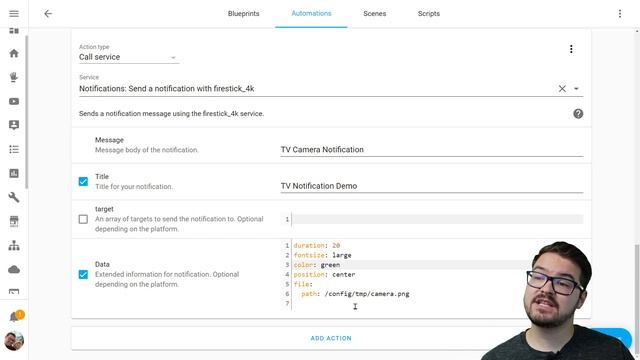Open the hand icon sidebar item

point(14,77)
